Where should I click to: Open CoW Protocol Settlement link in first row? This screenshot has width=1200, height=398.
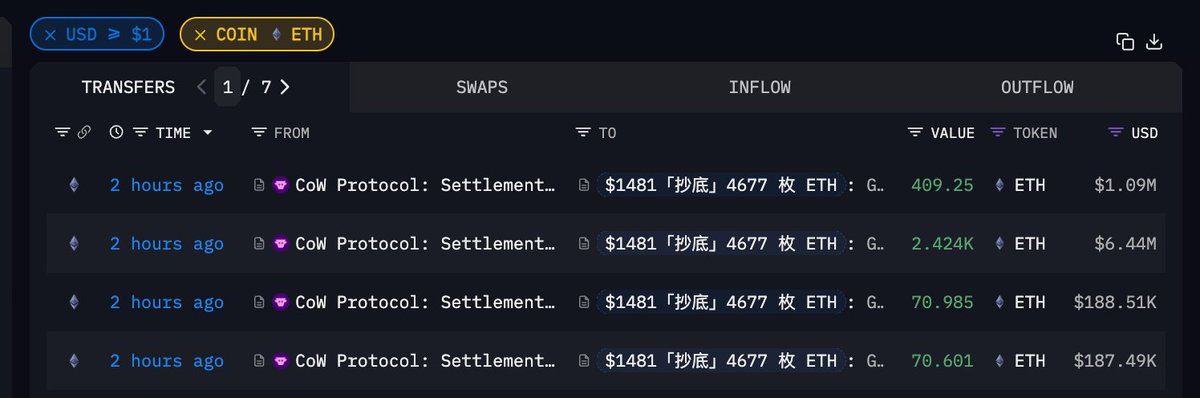coord(425,185)
